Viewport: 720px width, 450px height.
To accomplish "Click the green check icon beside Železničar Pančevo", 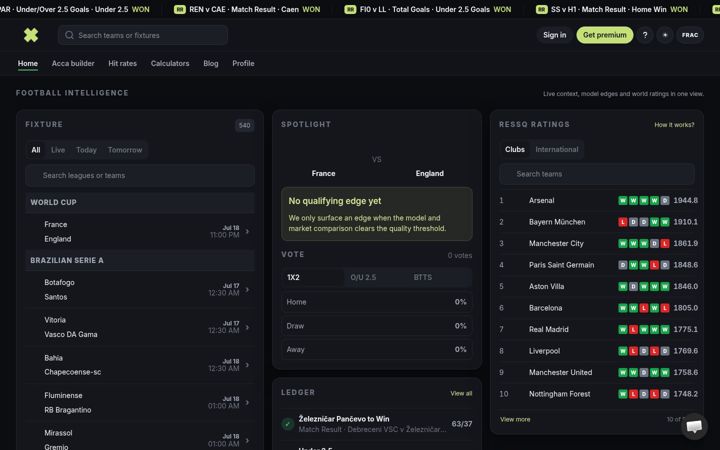I will pyautogui.click(x=287, y=424).
